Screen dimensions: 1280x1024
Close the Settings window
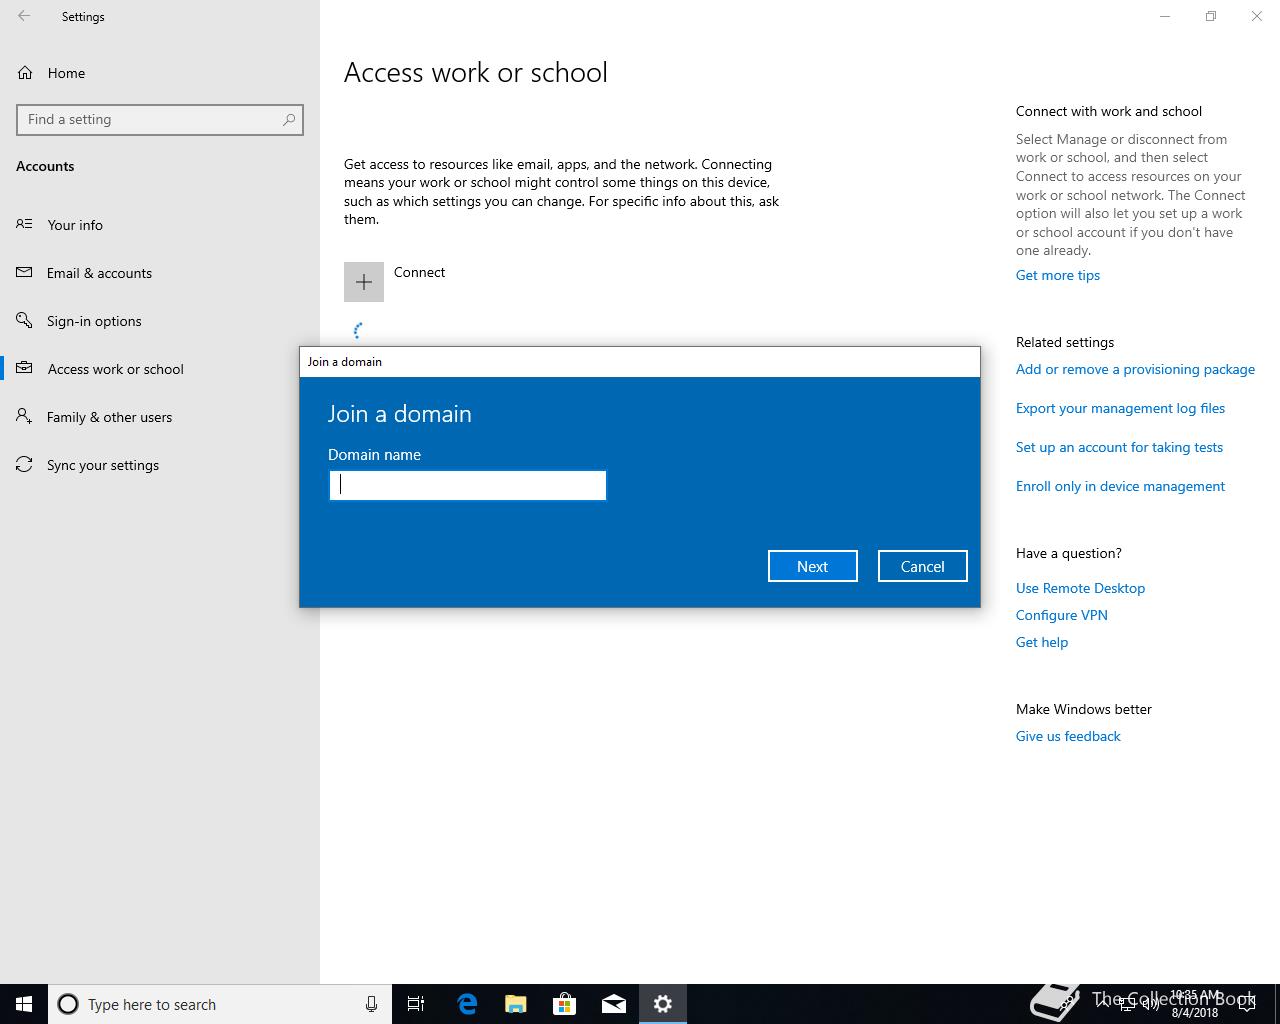point(1257,16)
